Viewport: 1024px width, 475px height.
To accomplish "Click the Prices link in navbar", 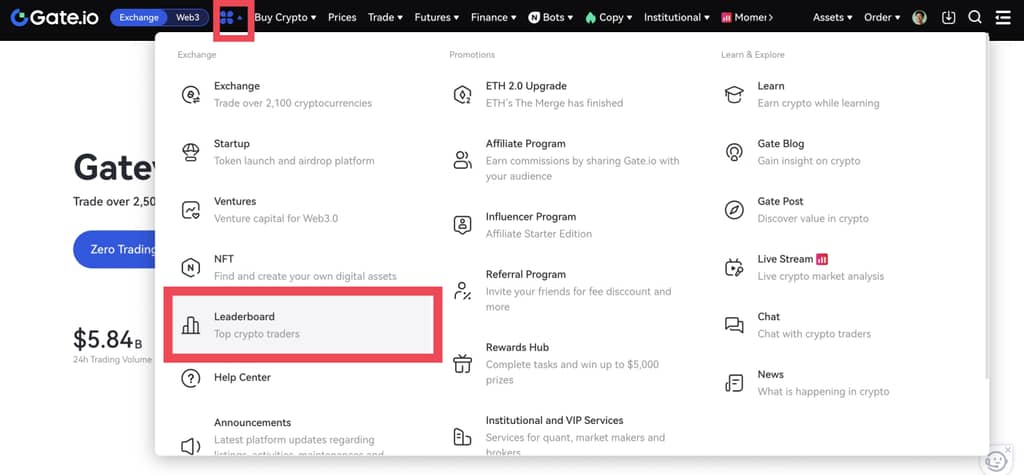I will pyautogui.click(x=342, y=17).
